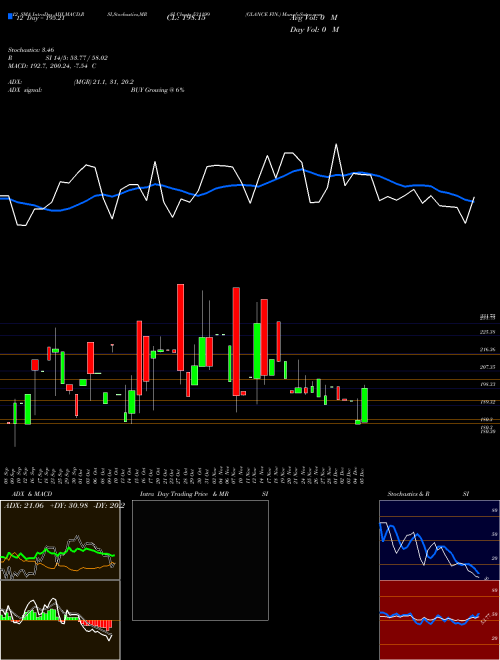The image size is (500, 660).
Task: Click the 225.38 price axis label
Action: click(x=488, y=332)
